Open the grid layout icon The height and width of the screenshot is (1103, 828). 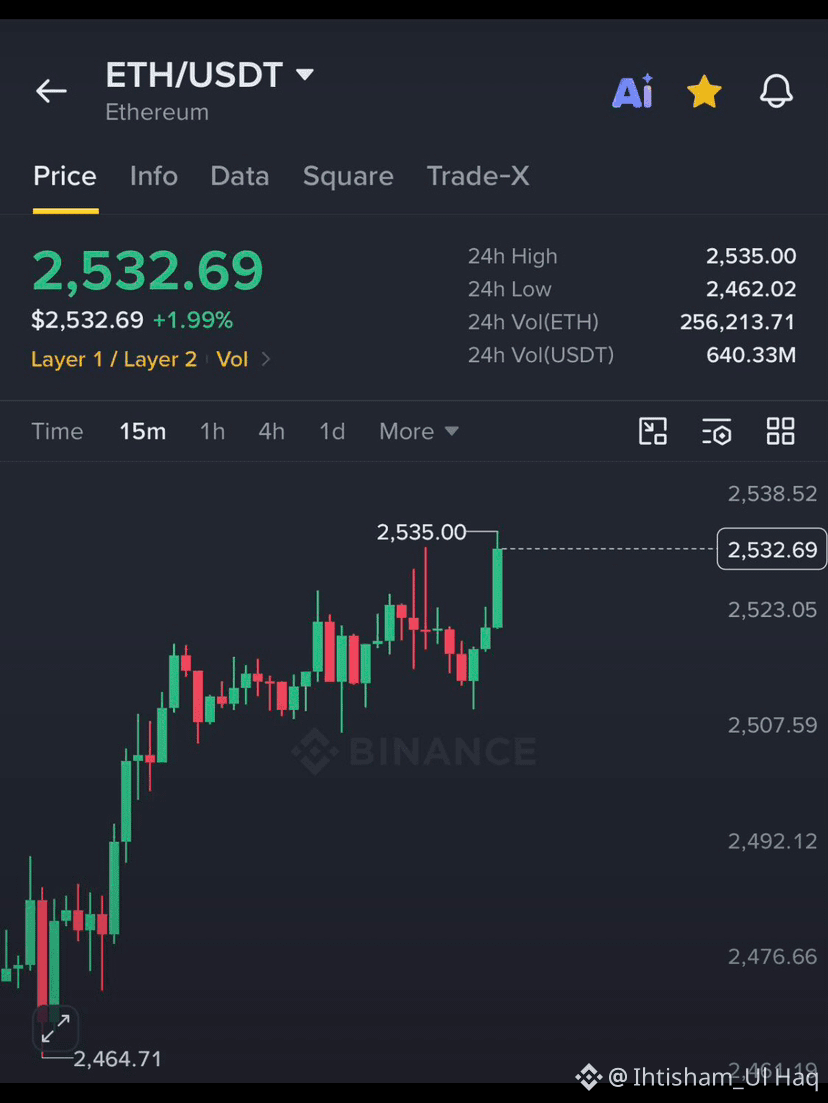point(781,431)
